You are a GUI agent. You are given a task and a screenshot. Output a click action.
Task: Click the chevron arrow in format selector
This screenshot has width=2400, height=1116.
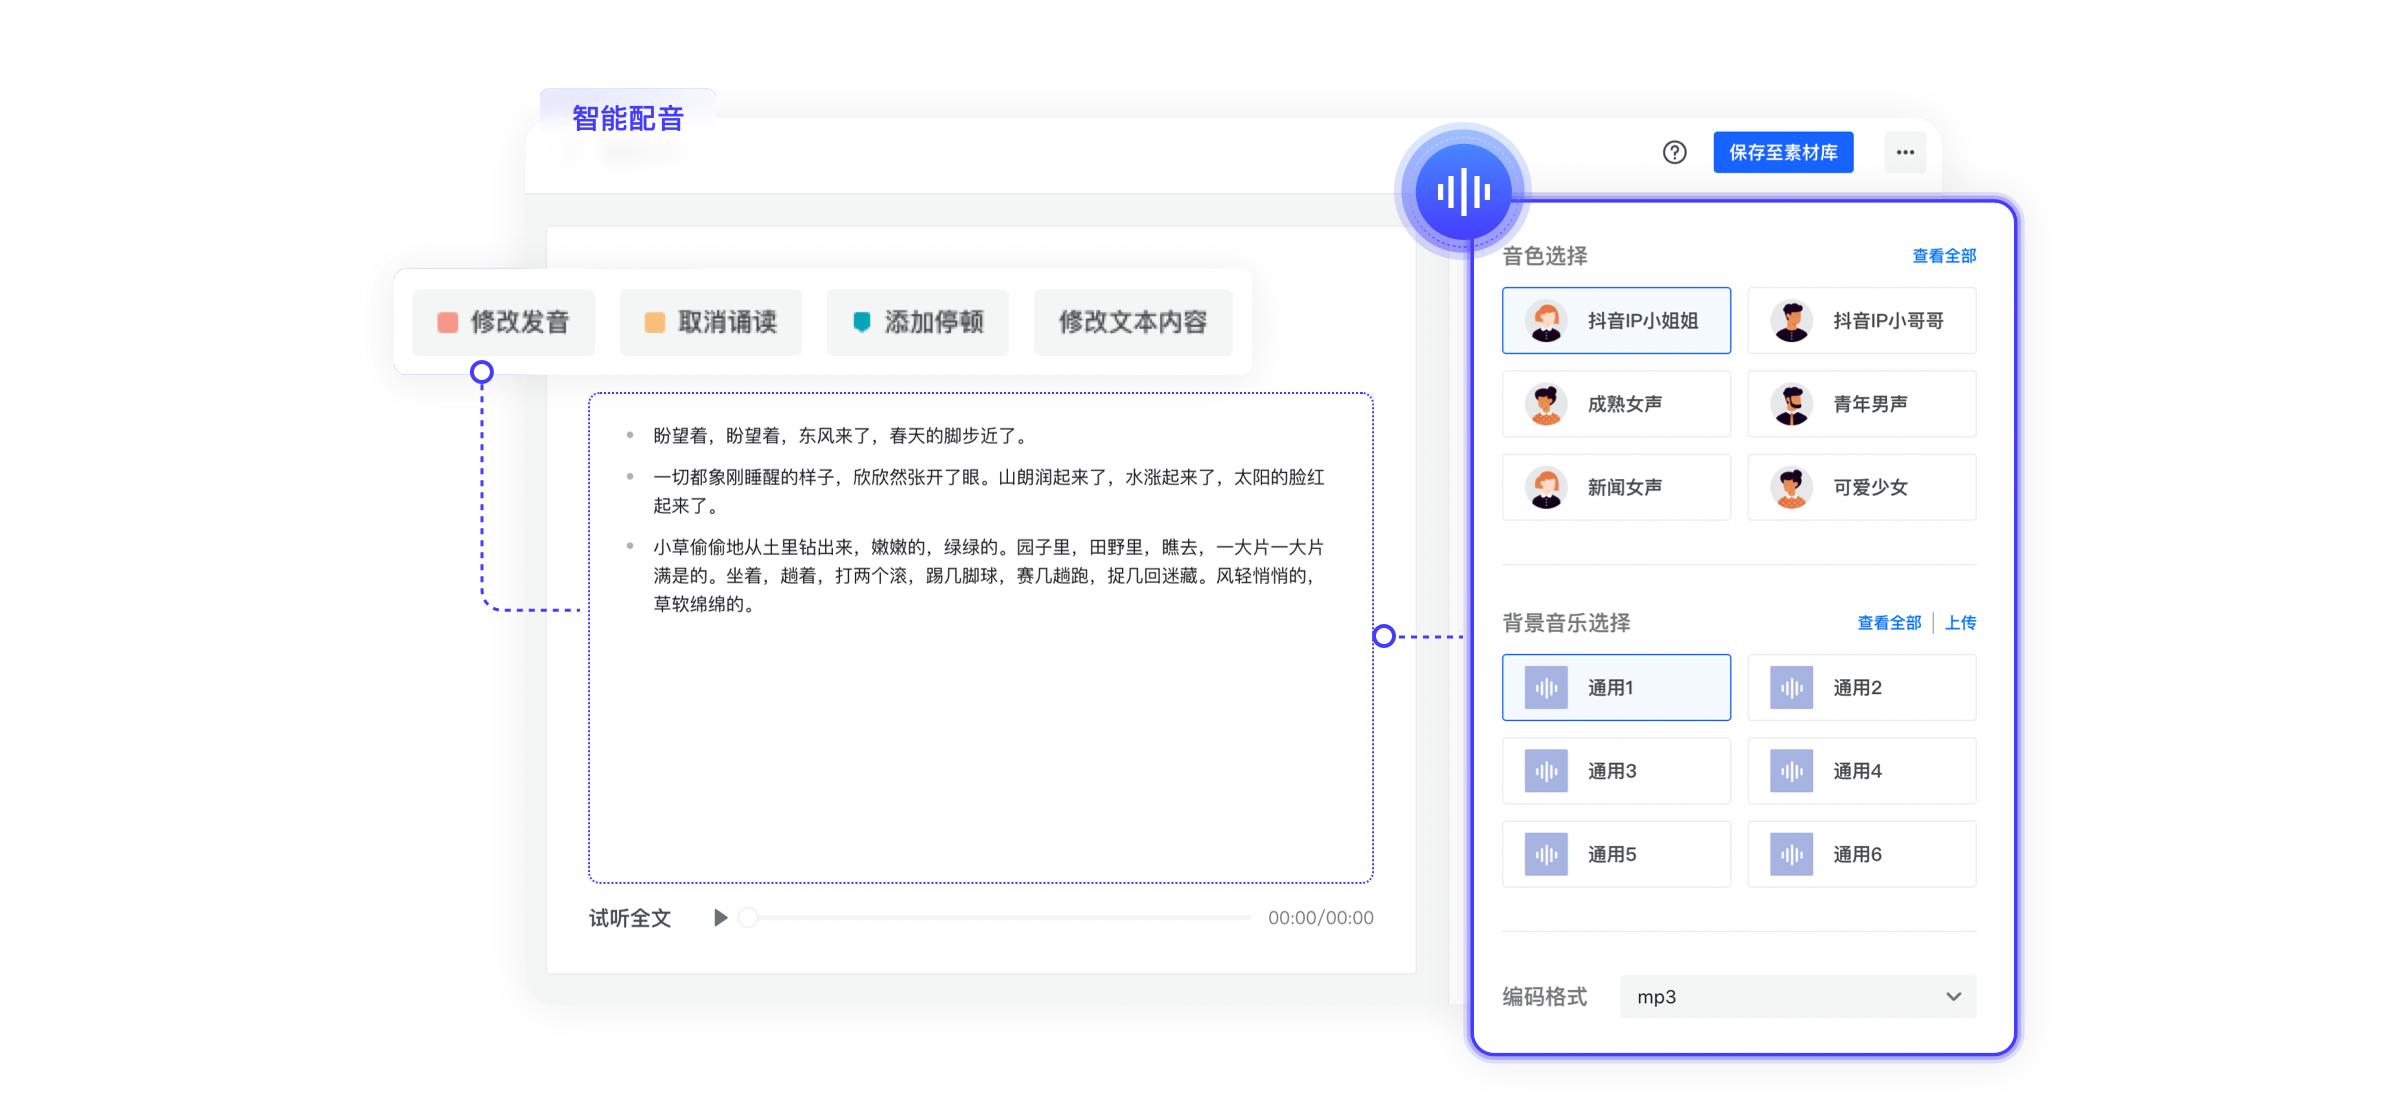pyautogui.click(x=1953, y=997)
